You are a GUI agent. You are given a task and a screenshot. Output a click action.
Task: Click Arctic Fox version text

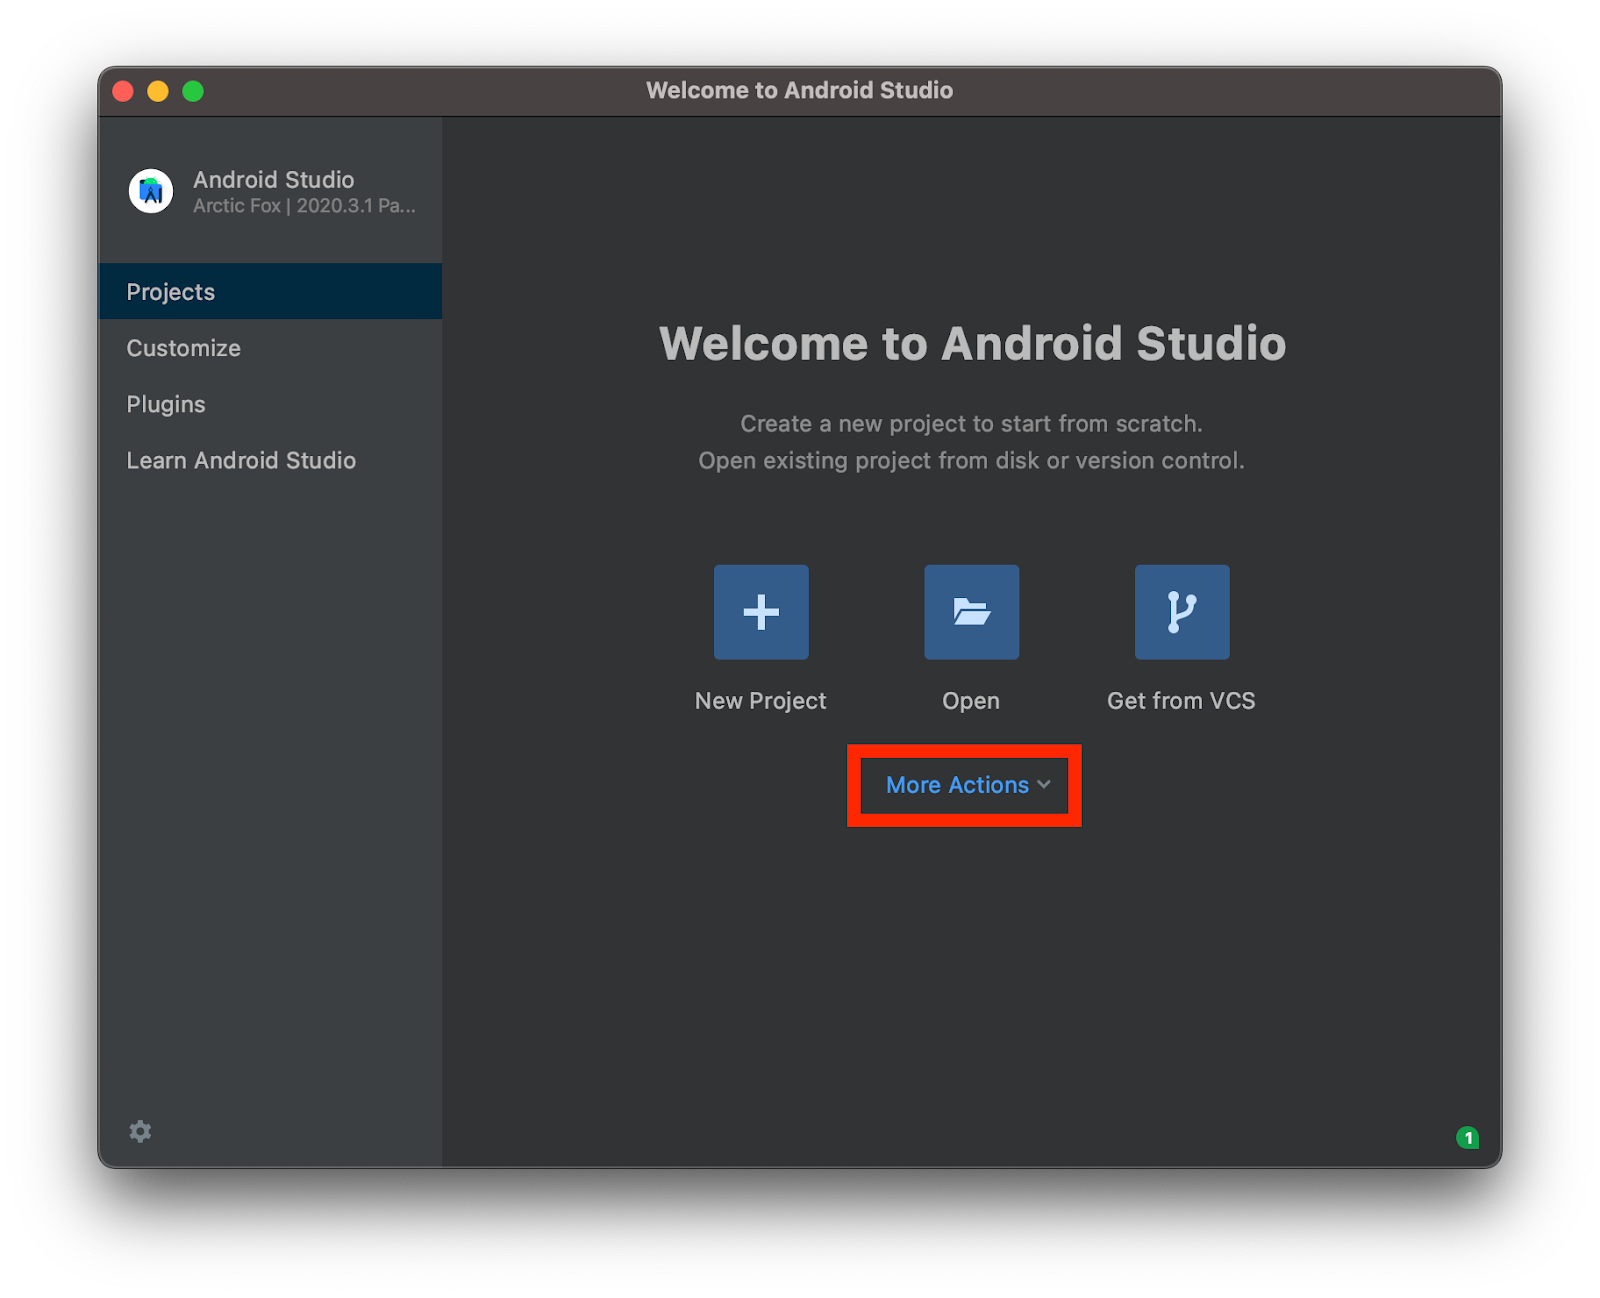[304, 206]
